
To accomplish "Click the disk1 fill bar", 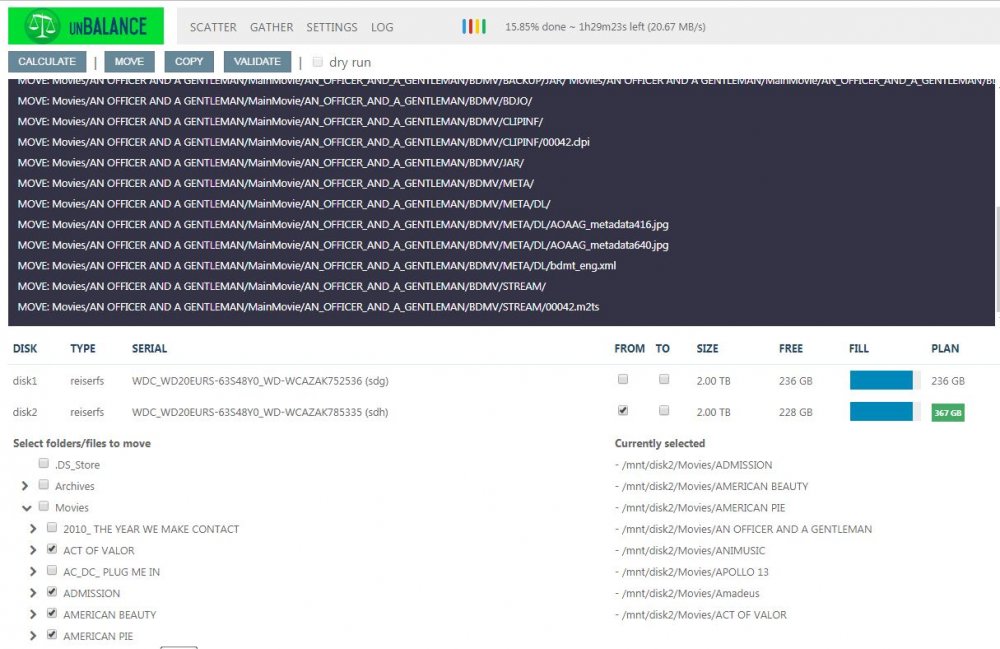I will [x=885, y=380].
